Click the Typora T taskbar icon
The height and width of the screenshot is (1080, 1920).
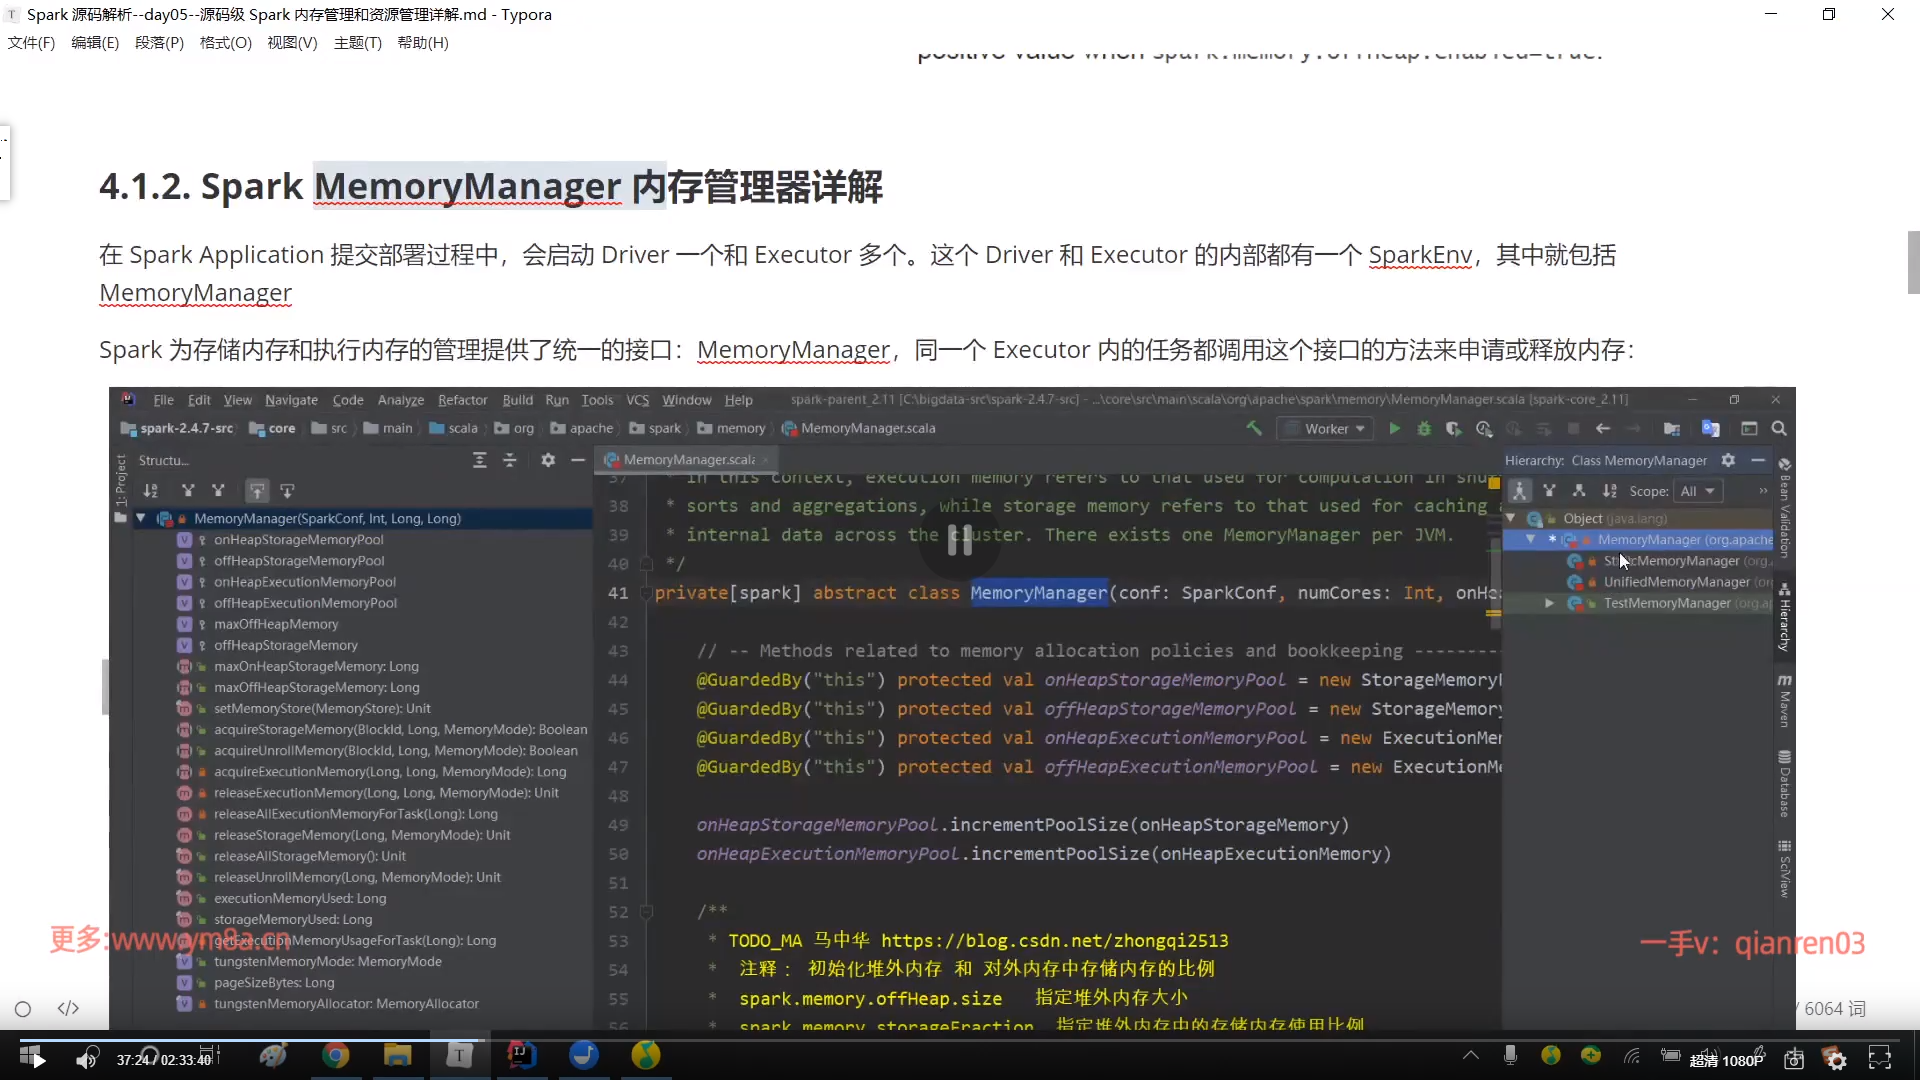coord(459,1056)
